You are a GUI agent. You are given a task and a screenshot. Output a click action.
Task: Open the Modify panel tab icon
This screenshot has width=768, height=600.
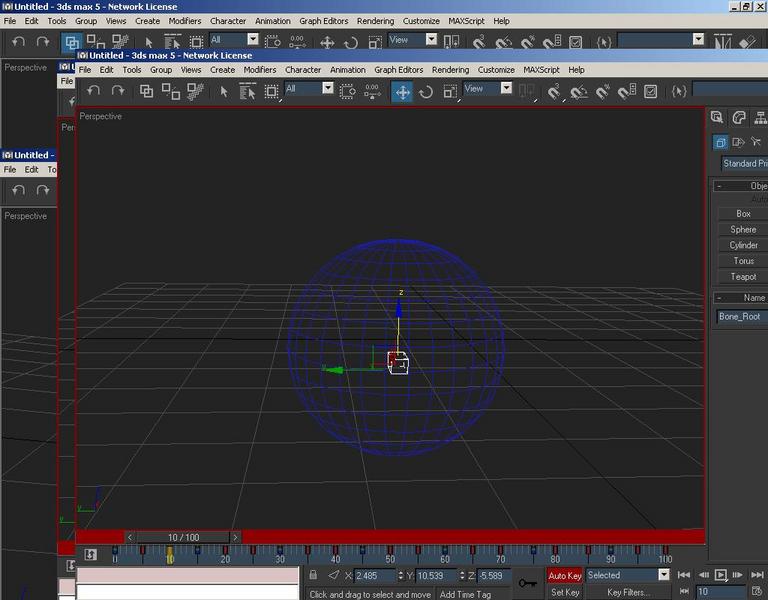pyautogui.click(x=739, y=118)
